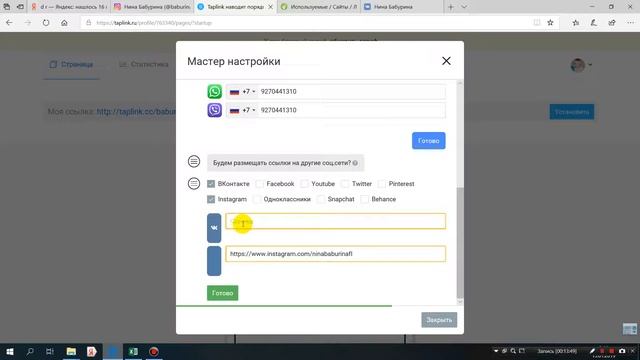Switch to the Instagram Нина Бабурина tab

click(152, 7)
